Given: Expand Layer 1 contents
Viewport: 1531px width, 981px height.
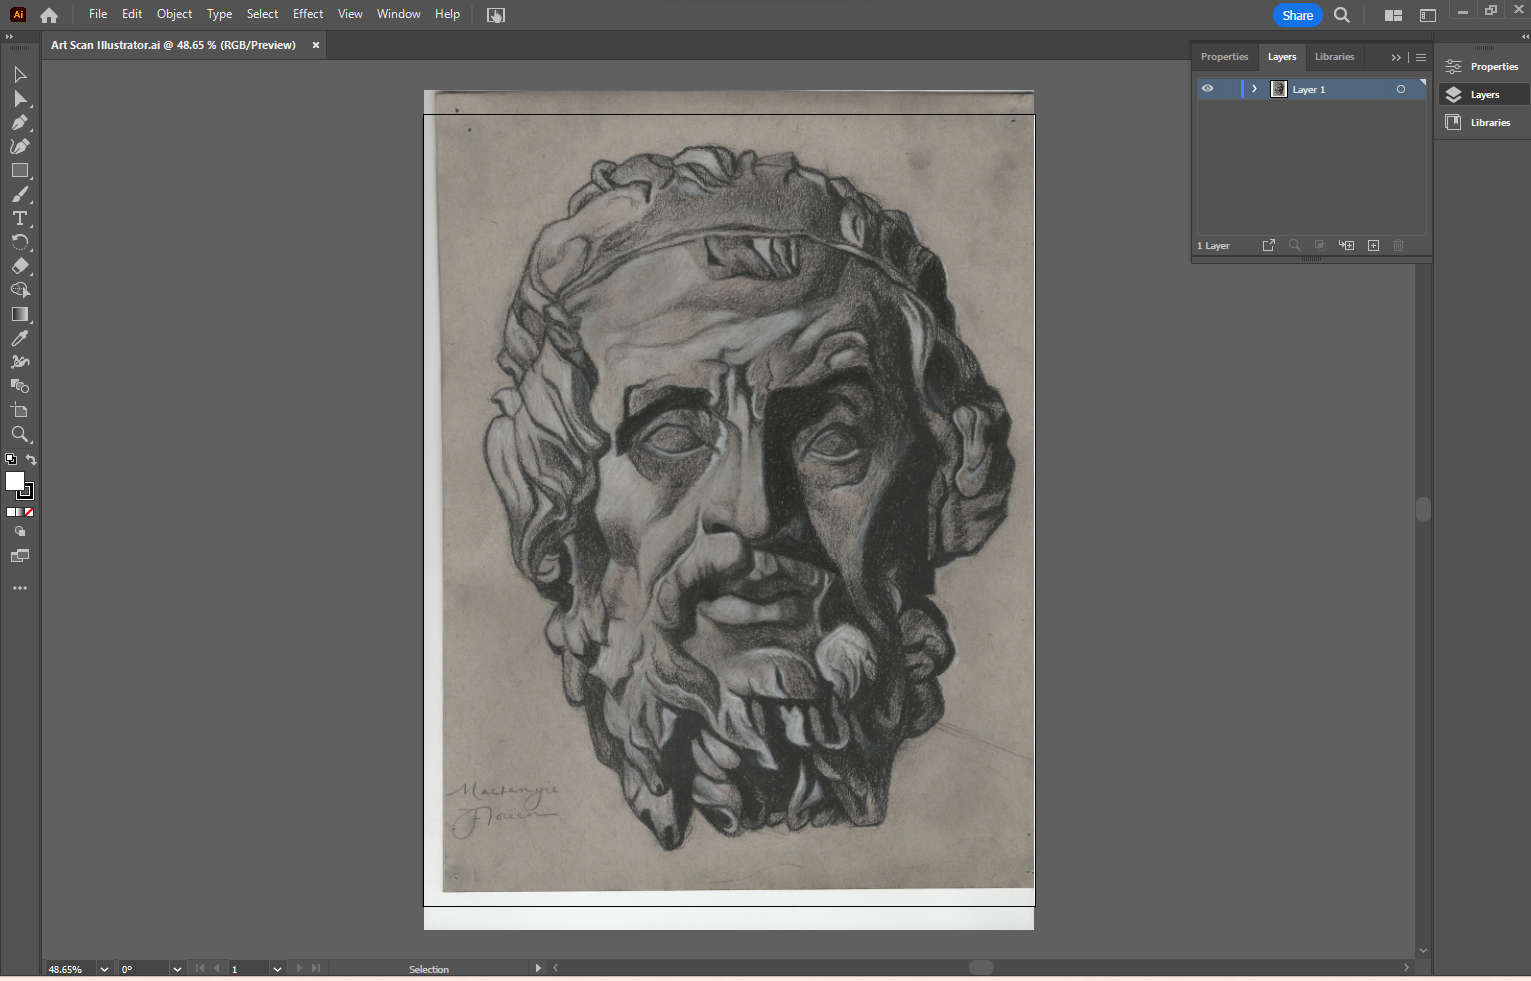Looking at the screenshot, I should (x=1254, y=89).
